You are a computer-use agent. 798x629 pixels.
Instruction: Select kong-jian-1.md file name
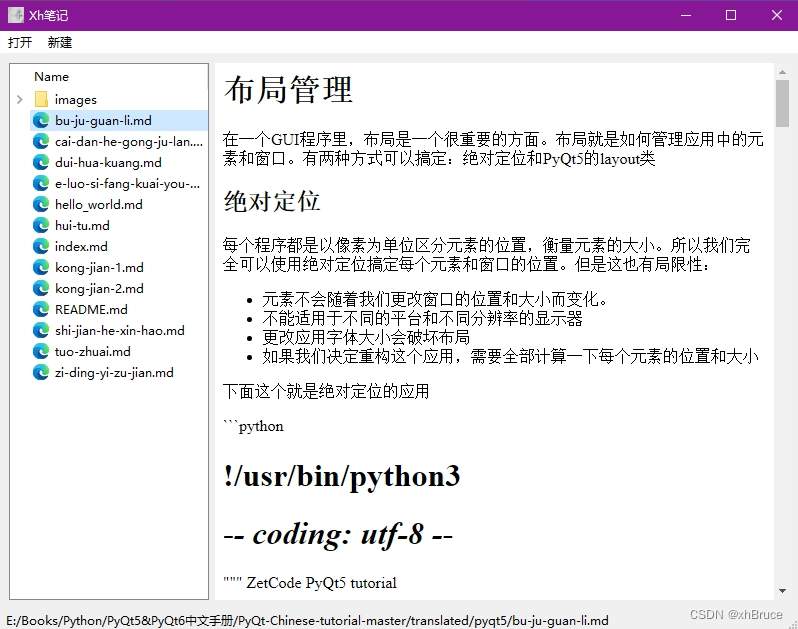[99, 267]
